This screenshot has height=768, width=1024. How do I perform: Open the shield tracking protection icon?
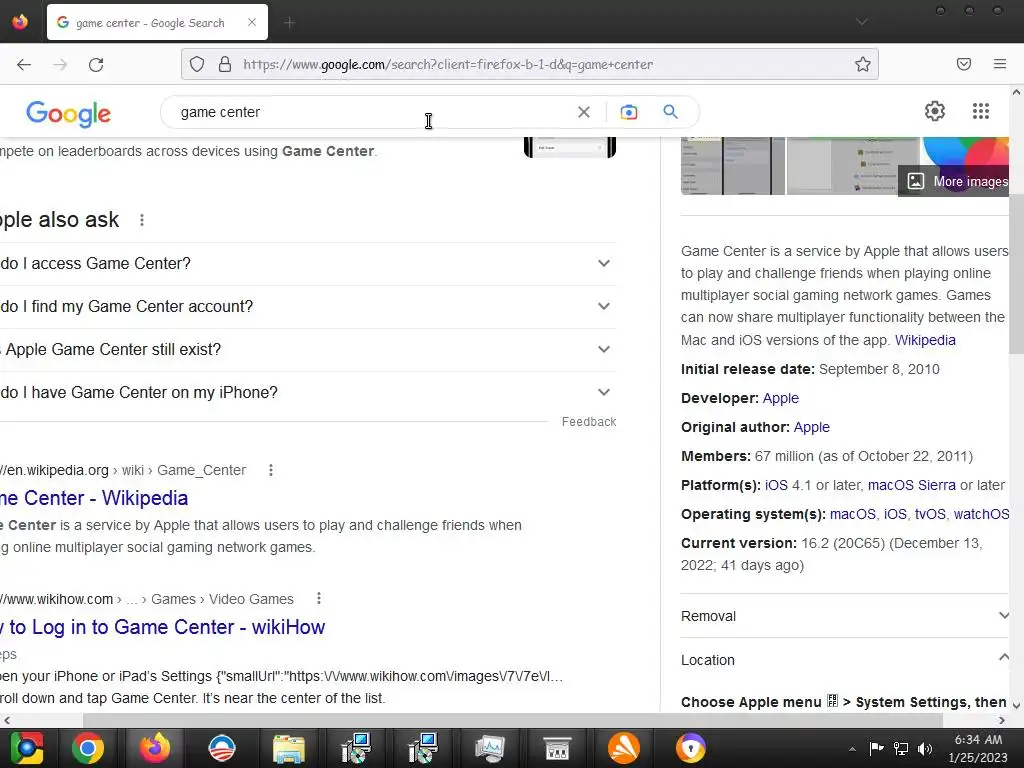pos(197,64)
